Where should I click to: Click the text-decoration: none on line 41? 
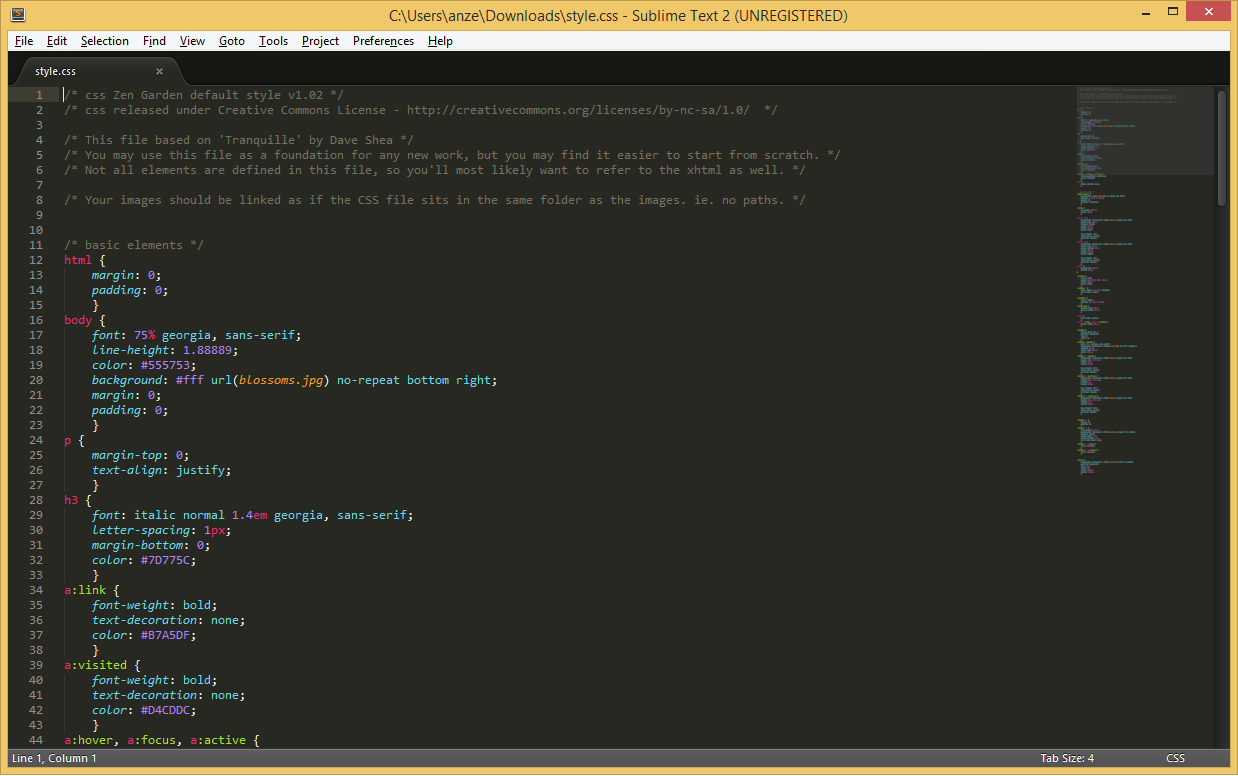click(169, 695)
